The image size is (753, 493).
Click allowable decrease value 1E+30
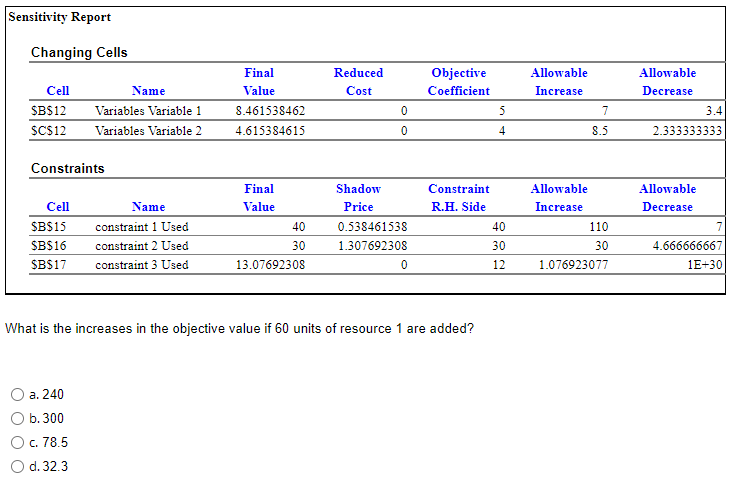click(x=704, y=265)
